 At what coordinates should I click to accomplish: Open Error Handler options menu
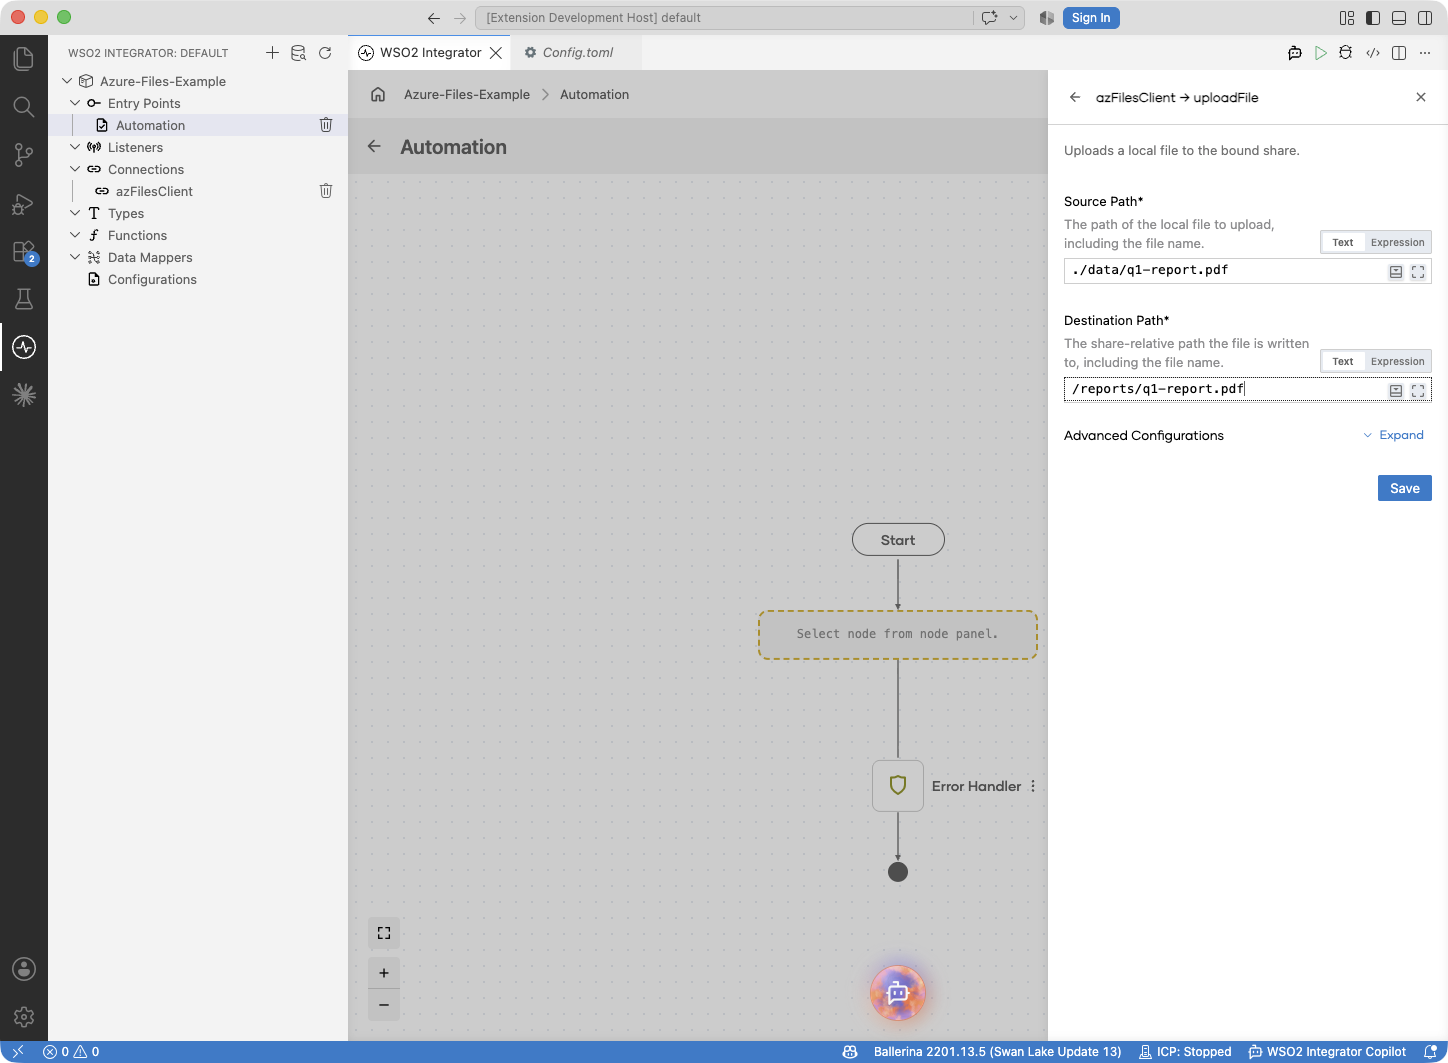pyautogui.click(x=1033, y=786)
